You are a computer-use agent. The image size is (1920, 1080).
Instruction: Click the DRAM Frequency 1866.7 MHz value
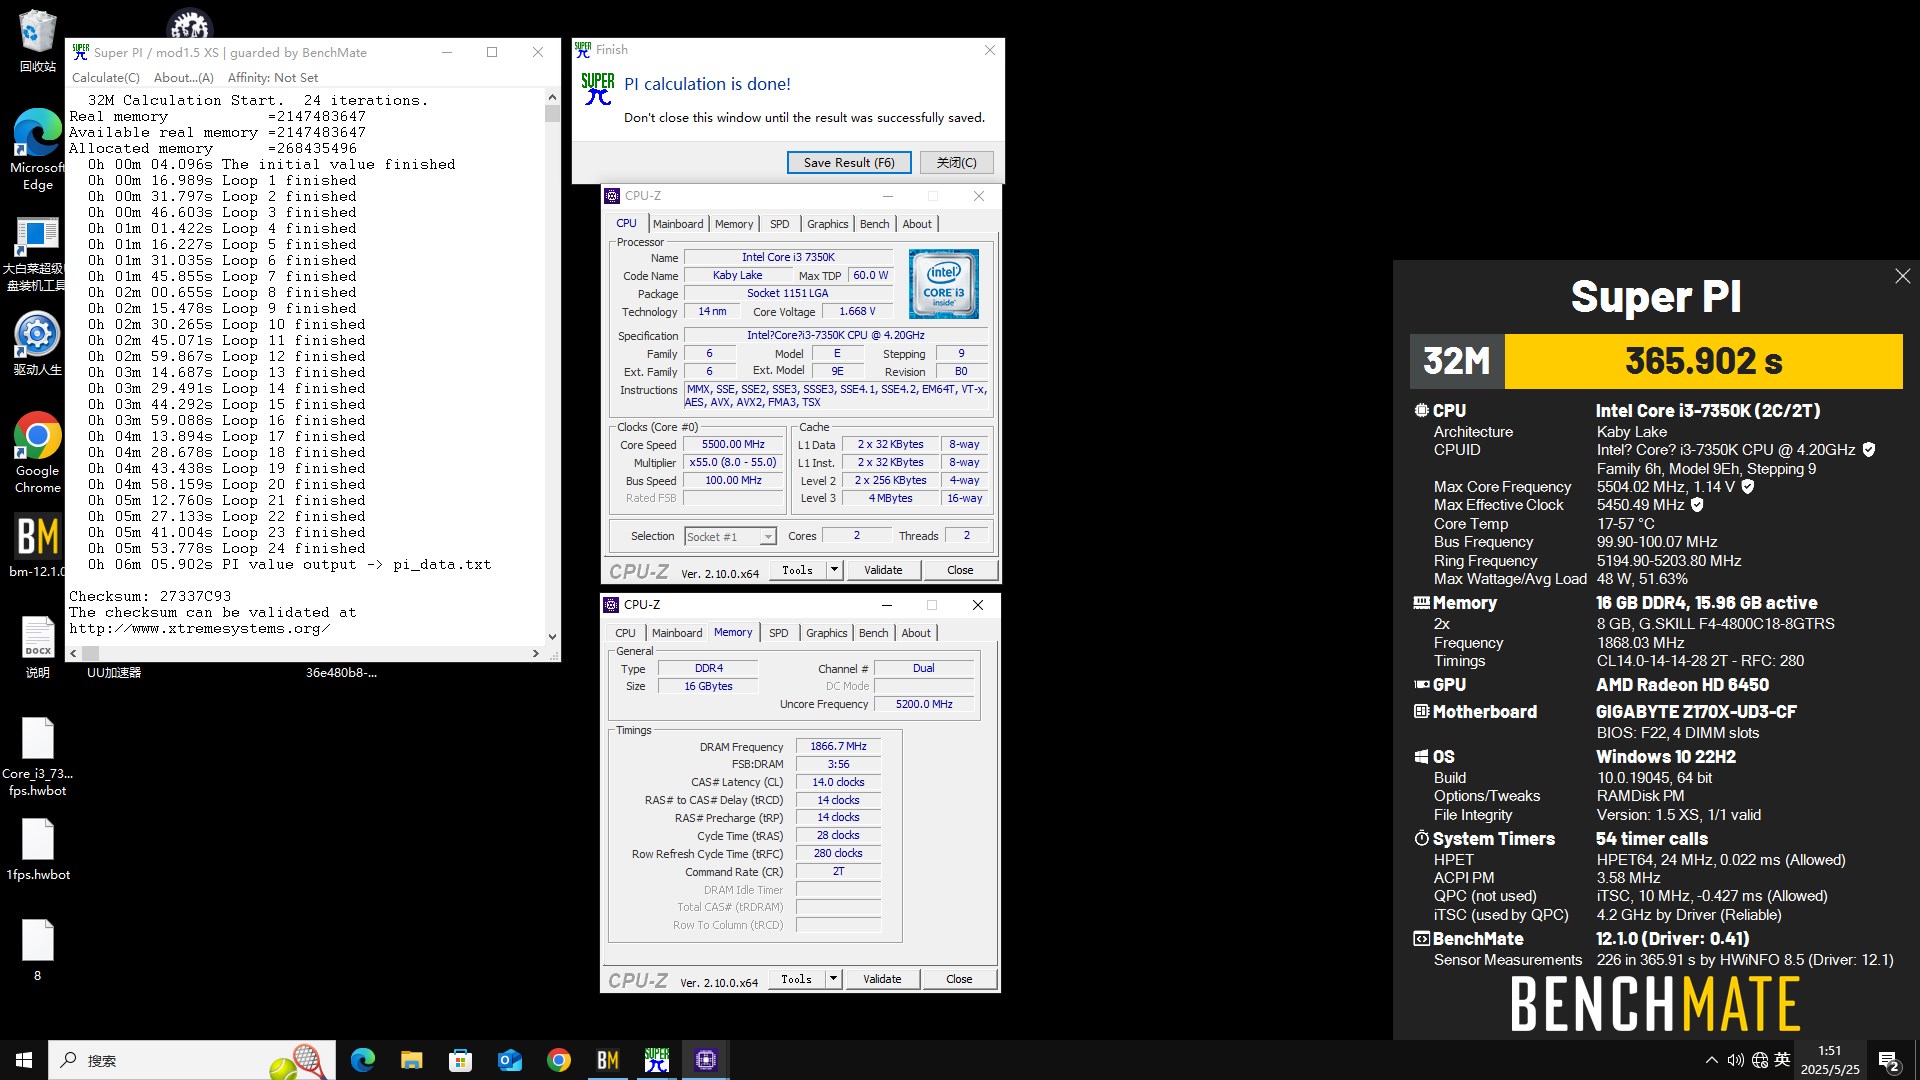(838, 747)
